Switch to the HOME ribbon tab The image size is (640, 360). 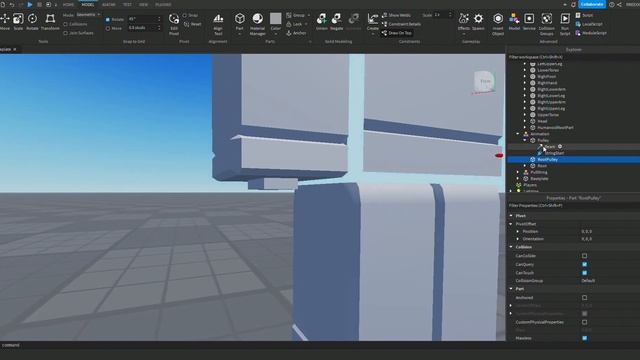(68, 4)
